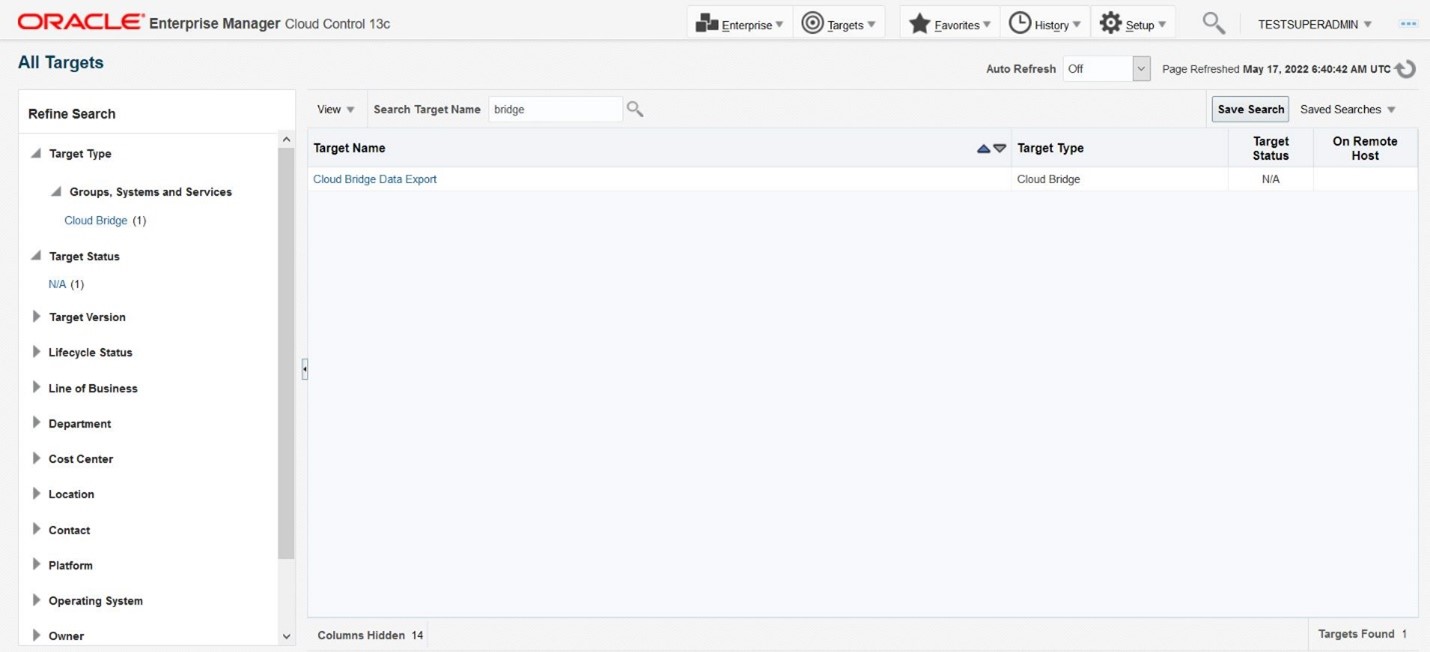
Task: Collapse Groups, Systems and Services node
Action: coord(57,192)
